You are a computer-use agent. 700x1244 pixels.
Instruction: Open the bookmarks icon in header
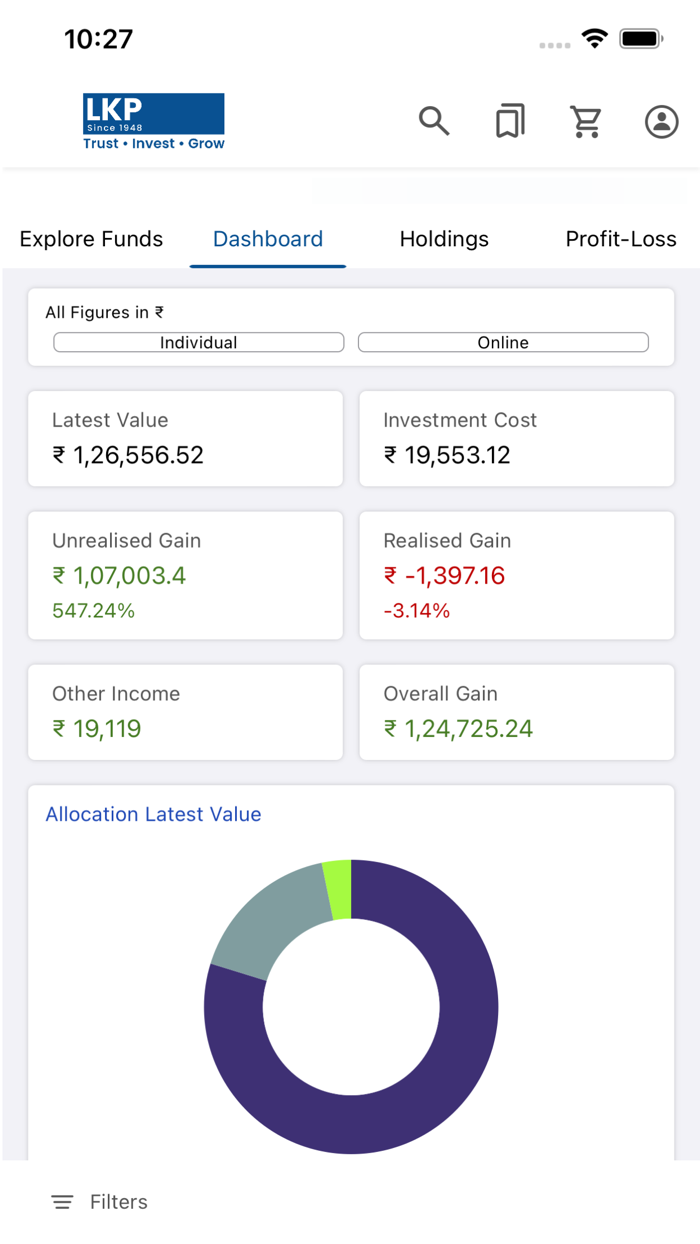point(510,122)
